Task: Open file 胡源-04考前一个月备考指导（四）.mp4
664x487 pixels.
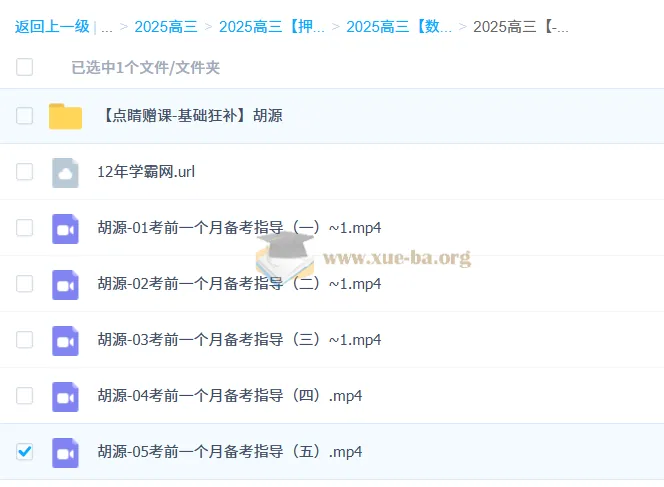Action: pos(229,396)
